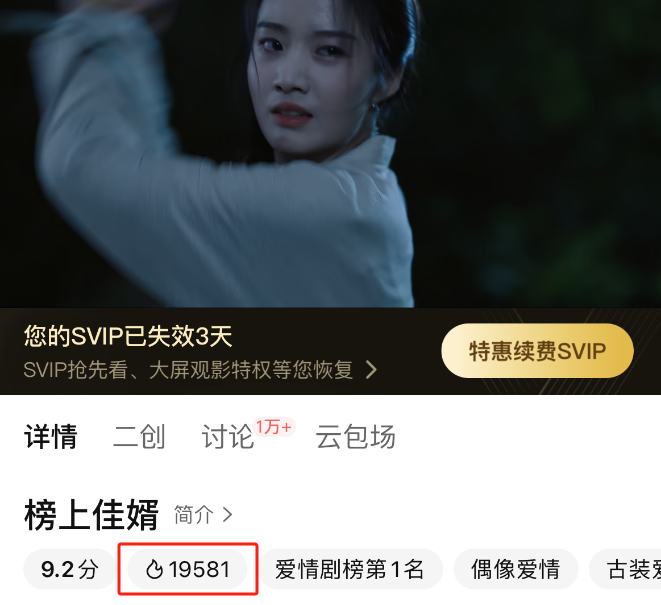Tap the flame popularity icon
This screenshot has height=605, width=661.
[154, 570]
